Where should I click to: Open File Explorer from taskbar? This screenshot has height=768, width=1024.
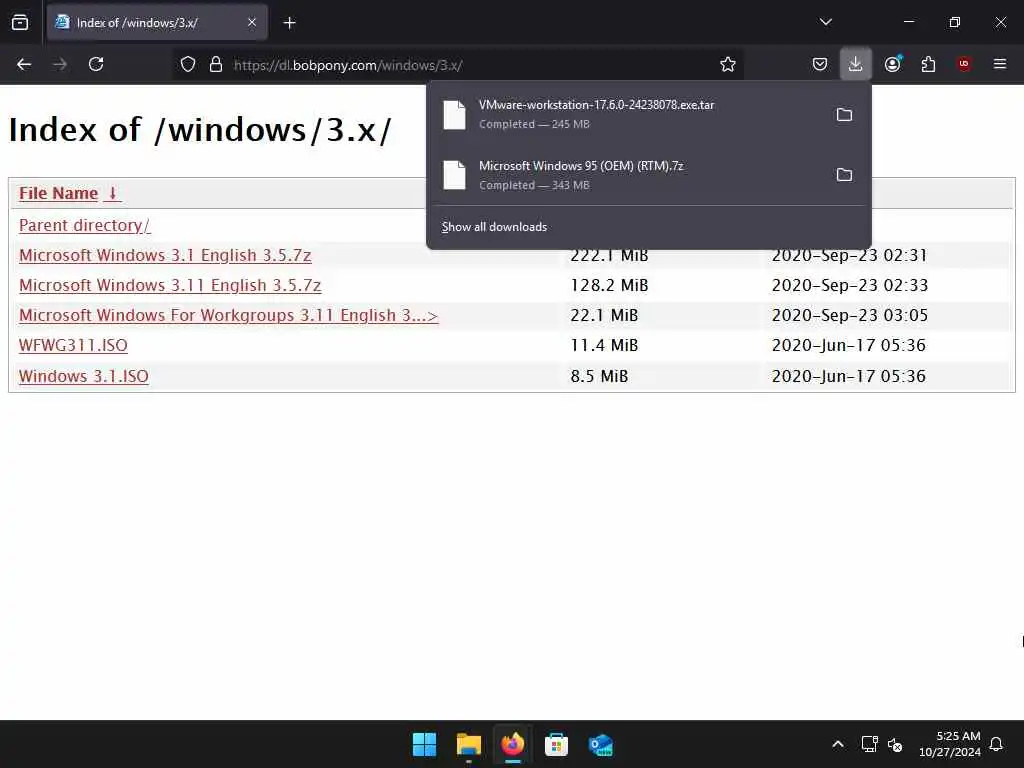point(469,744)
